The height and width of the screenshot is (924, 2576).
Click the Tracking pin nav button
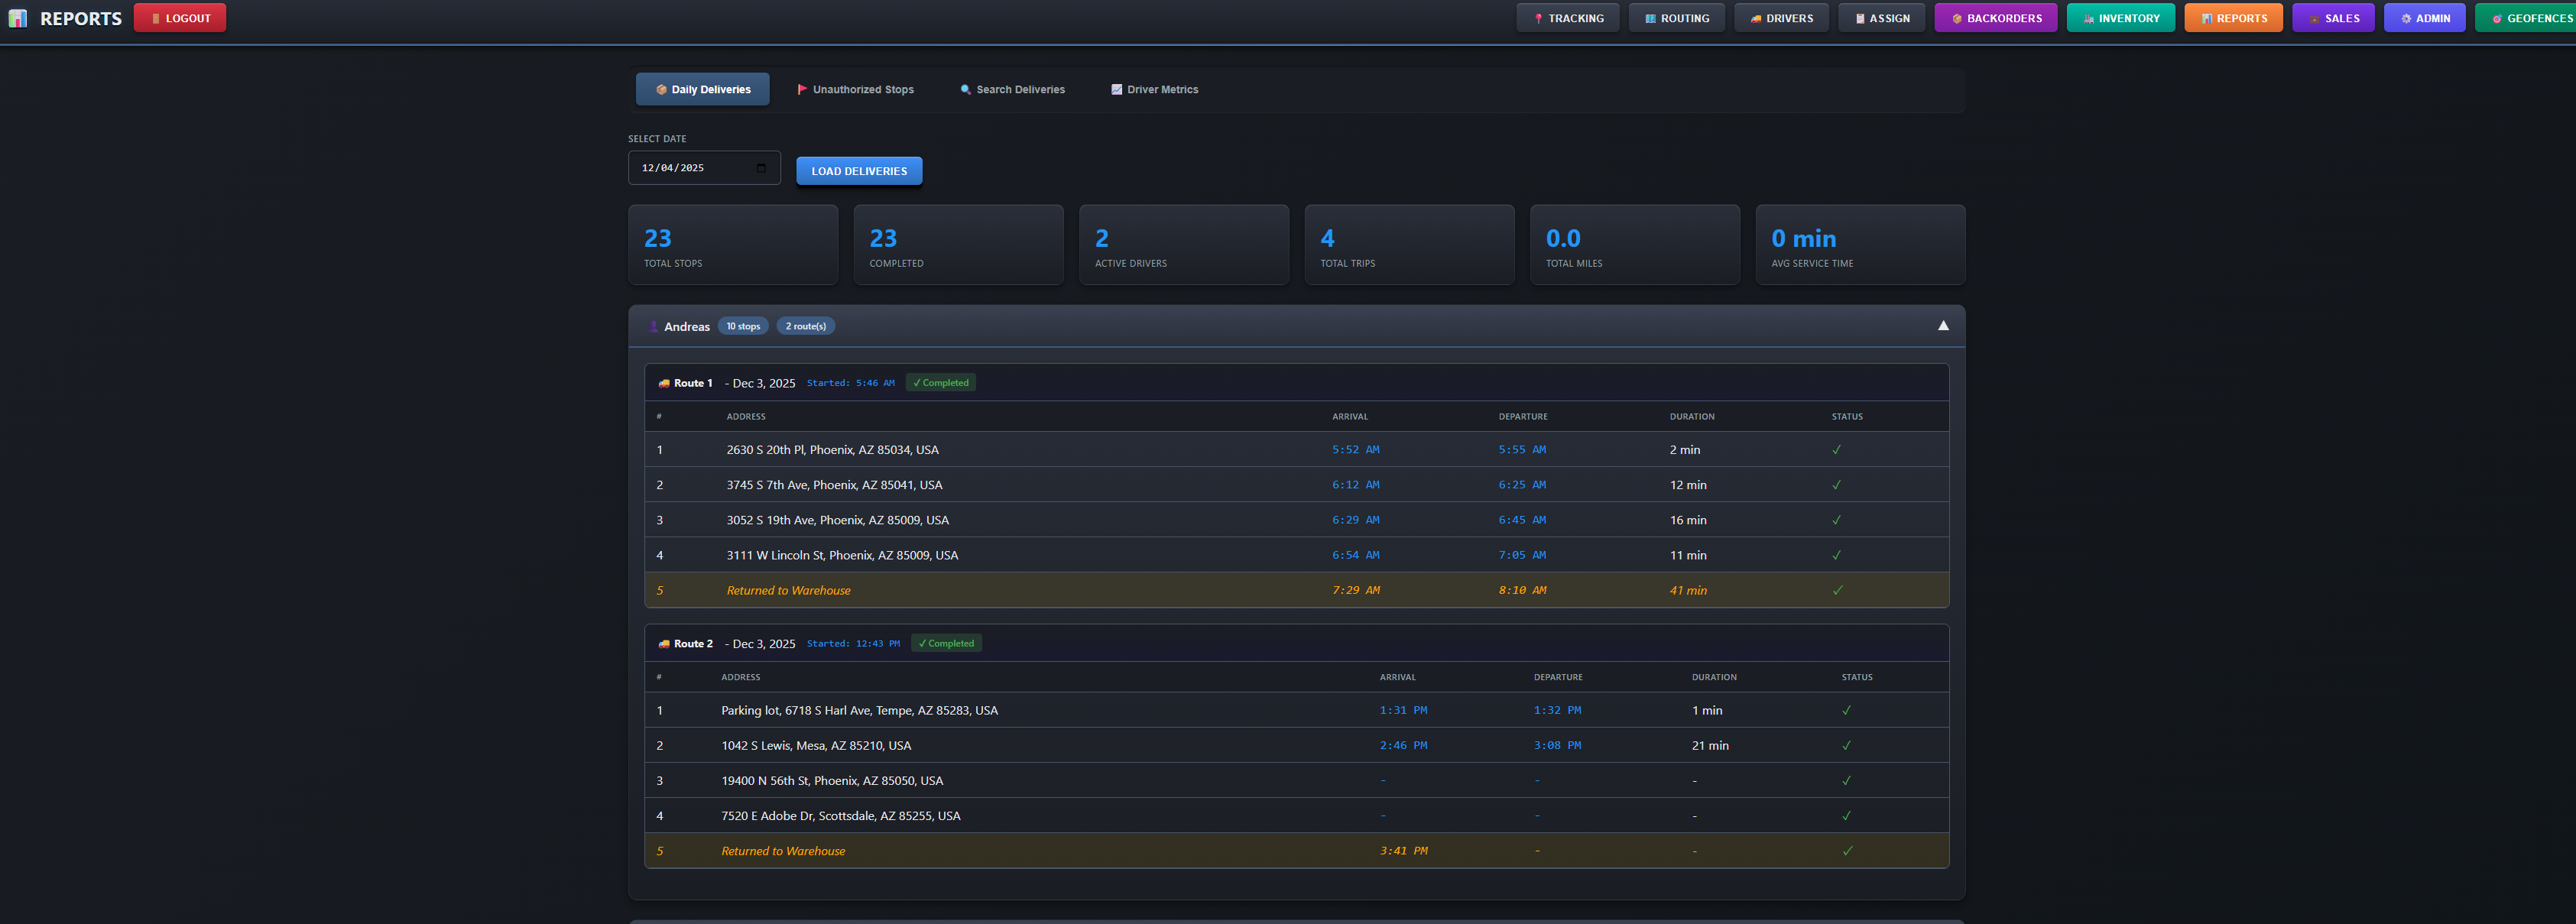coord(1567,18)
